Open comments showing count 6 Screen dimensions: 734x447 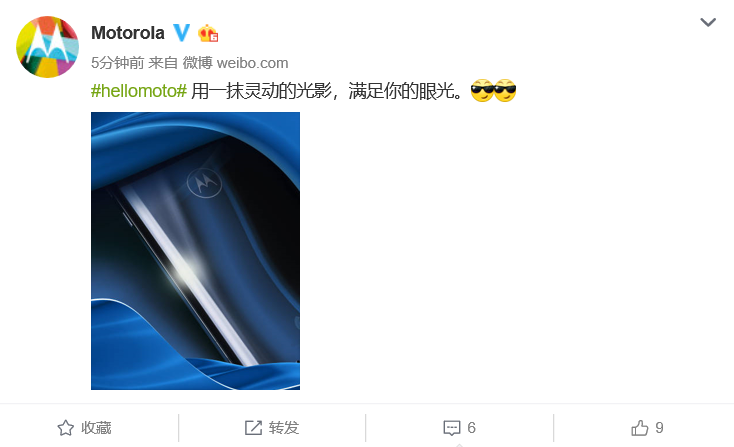[471, 428]
